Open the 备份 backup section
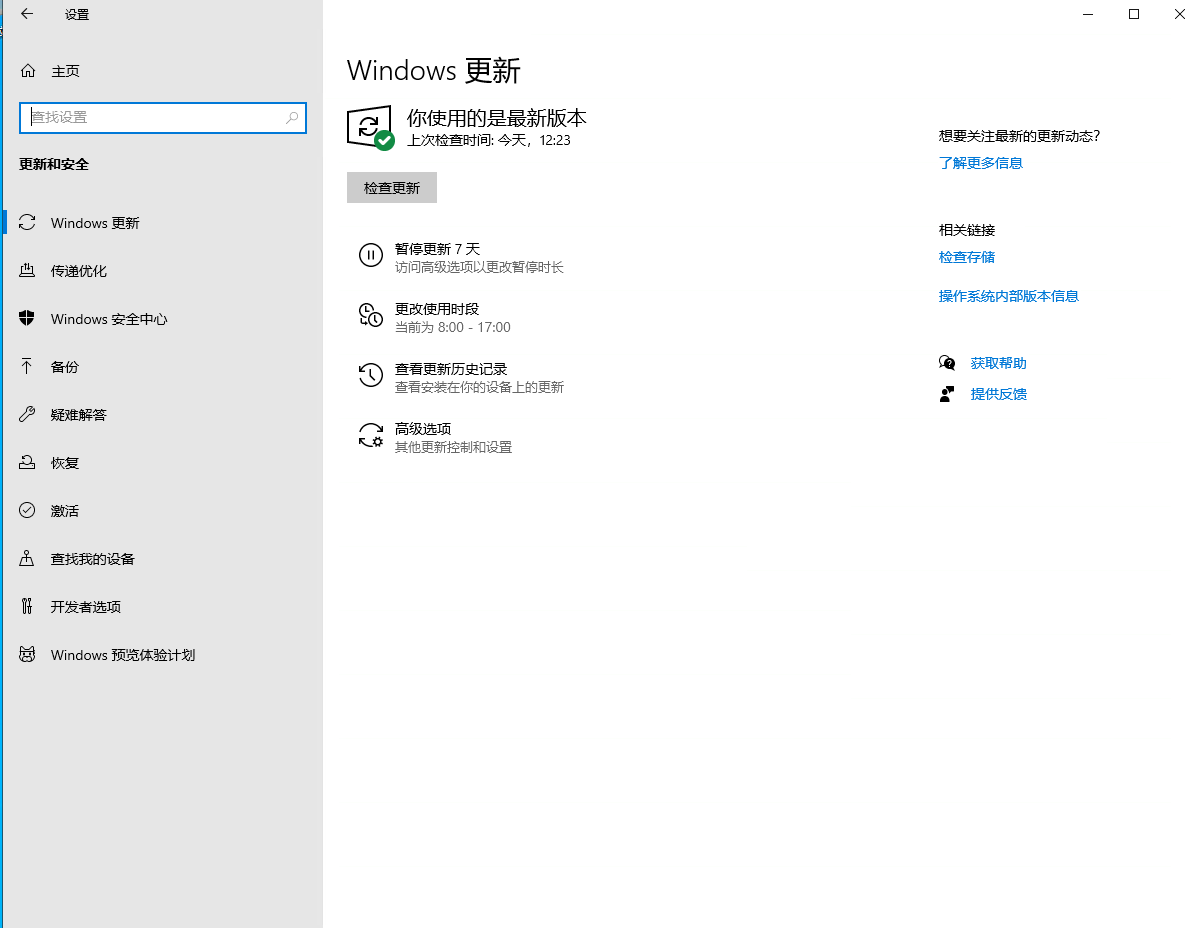1202x928 pixels. click(x=163, y=367)
